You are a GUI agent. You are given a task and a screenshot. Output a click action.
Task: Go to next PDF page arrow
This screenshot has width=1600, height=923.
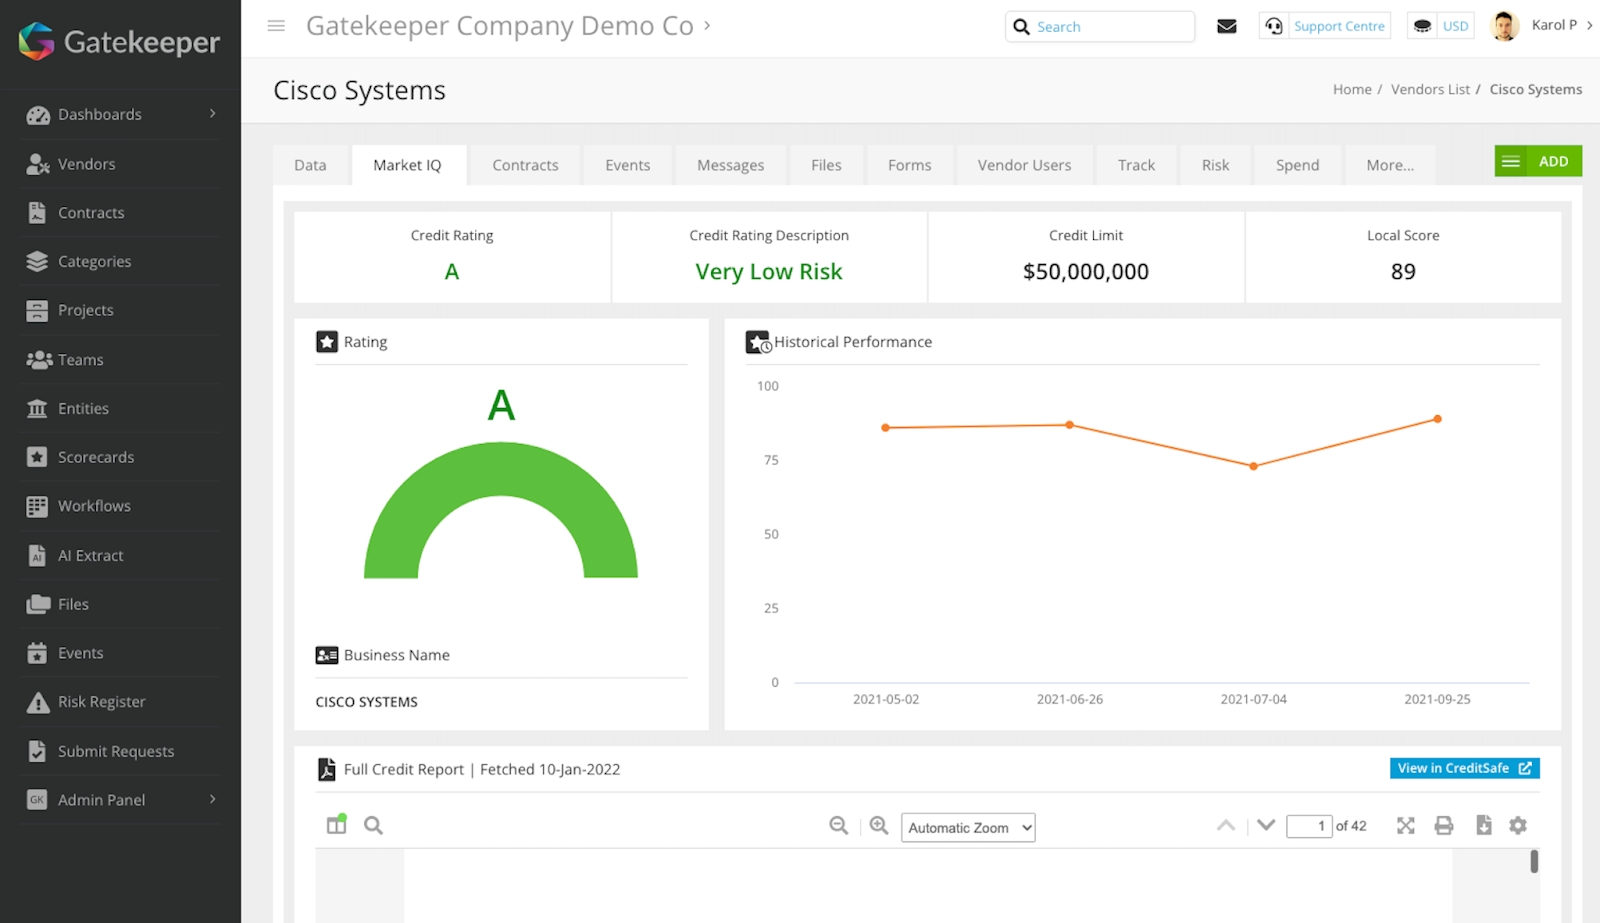click(x=1266, y=825)
